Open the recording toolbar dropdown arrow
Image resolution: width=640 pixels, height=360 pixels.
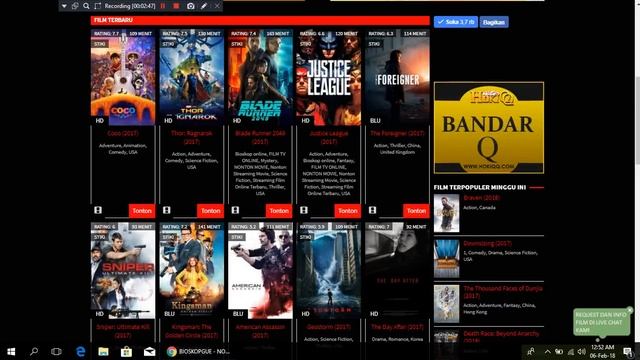[x=64, y=6]
